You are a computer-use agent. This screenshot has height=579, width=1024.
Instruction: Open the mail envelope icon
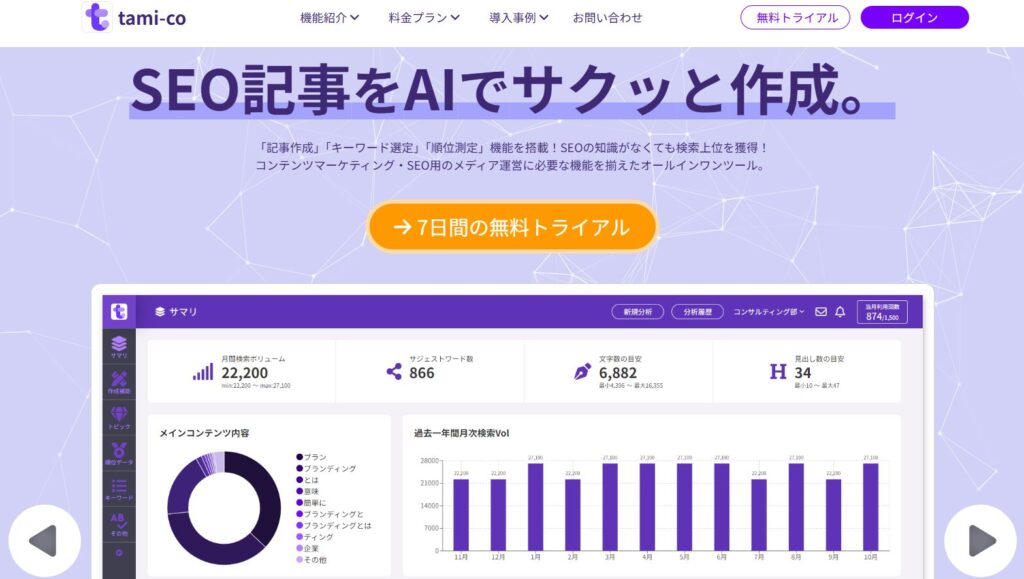click(821, 312)
